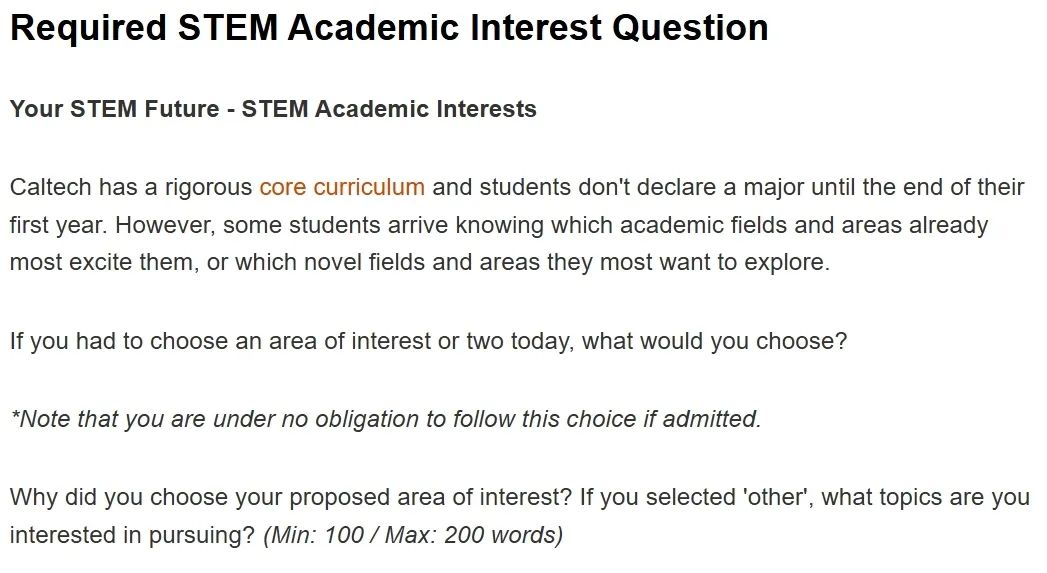
Task: Click the phrase 'what would you choose?'
Action: pos(714,341)
